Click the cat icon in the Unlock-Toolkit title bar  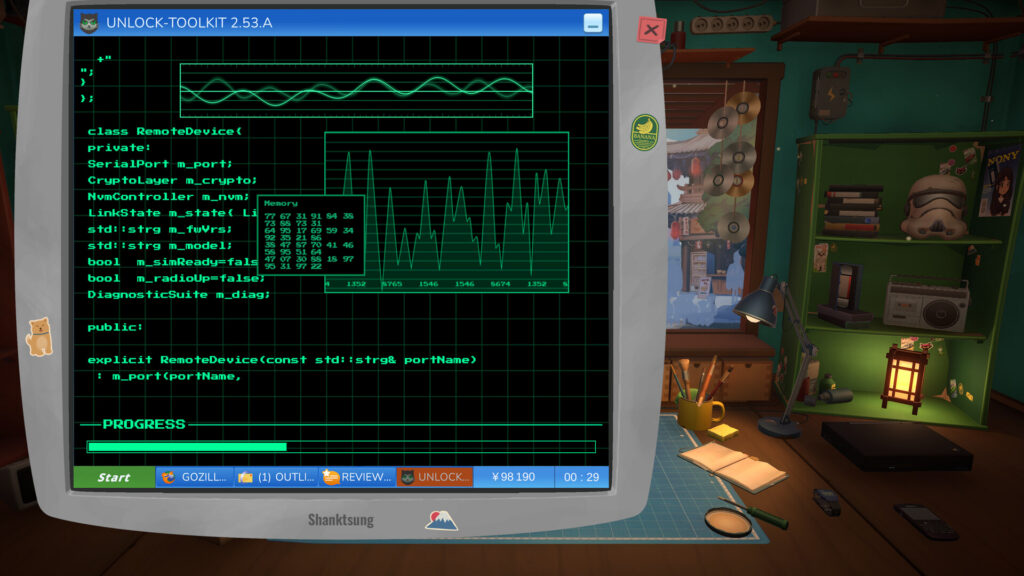pos(89,23)
